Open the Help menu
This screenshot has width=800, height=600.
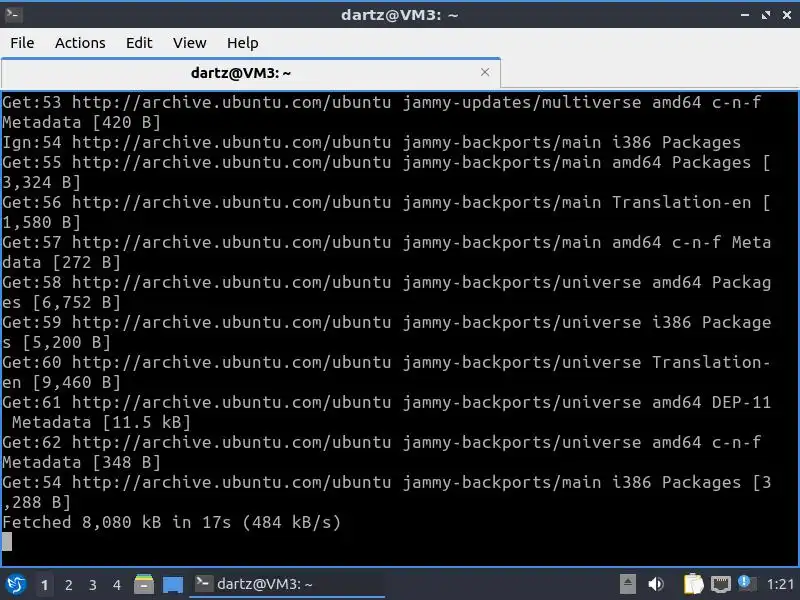[x=242, y=43]
